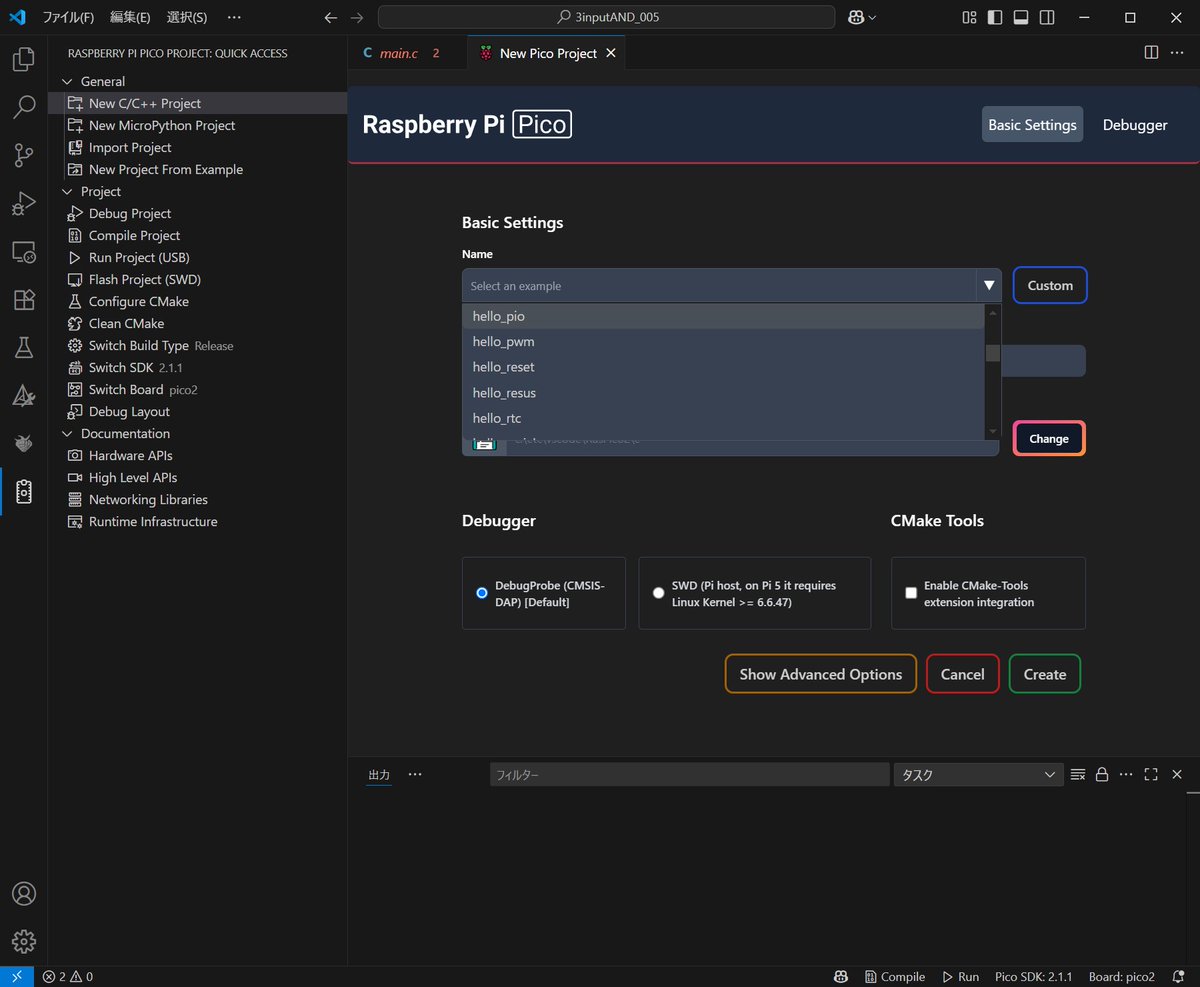This screenshot has width=1200, height=987.
Task: Select DebugProbe (CMSIS-DAP) debugger option
Action: click(x=482, y=592)
